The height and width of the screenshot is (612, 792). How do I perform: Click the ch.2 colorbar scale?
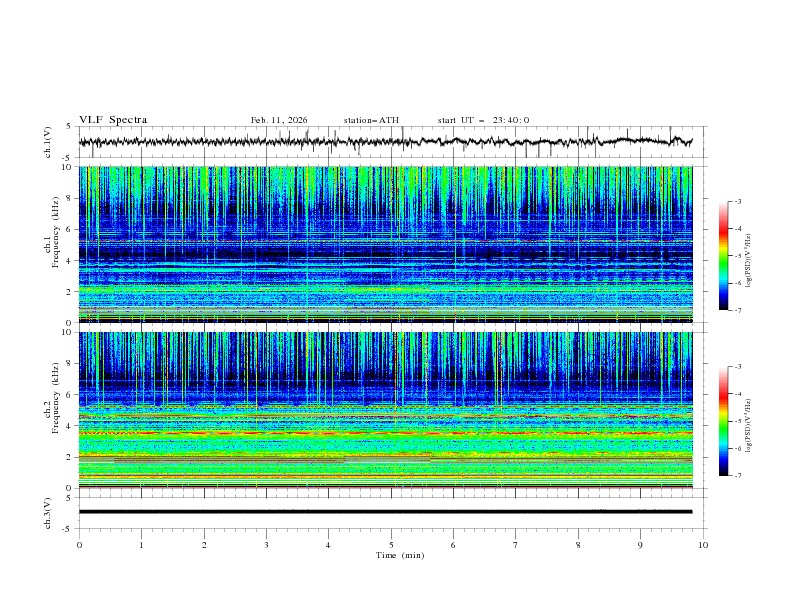724,421
